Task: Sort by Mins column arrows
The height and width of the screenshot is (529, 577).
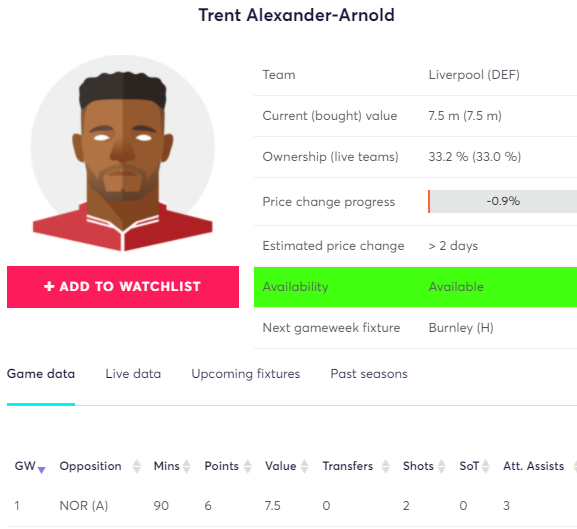Action: [187, 466]
